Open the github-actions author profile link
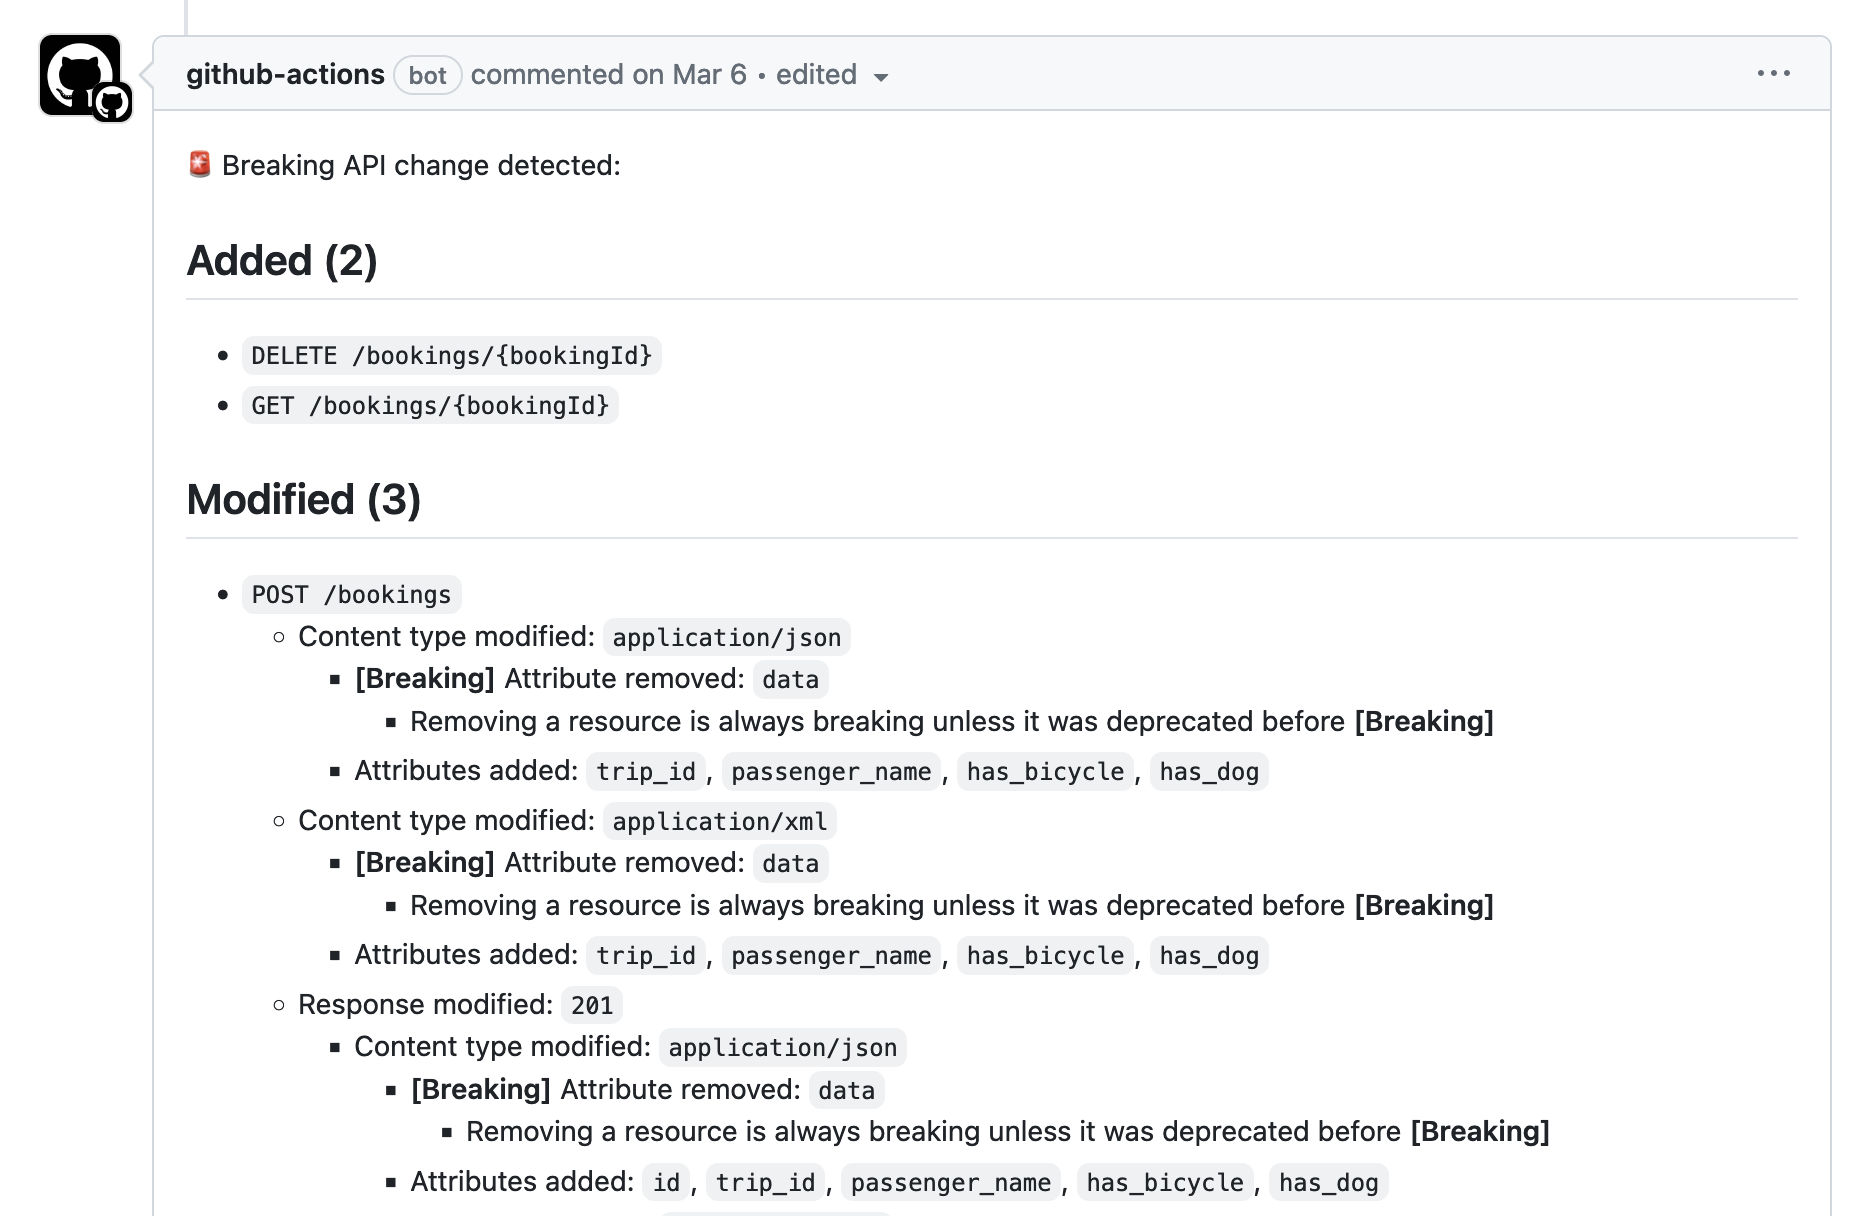The height and width of the screenshot is (1216, 1860). tap(285, 75)
